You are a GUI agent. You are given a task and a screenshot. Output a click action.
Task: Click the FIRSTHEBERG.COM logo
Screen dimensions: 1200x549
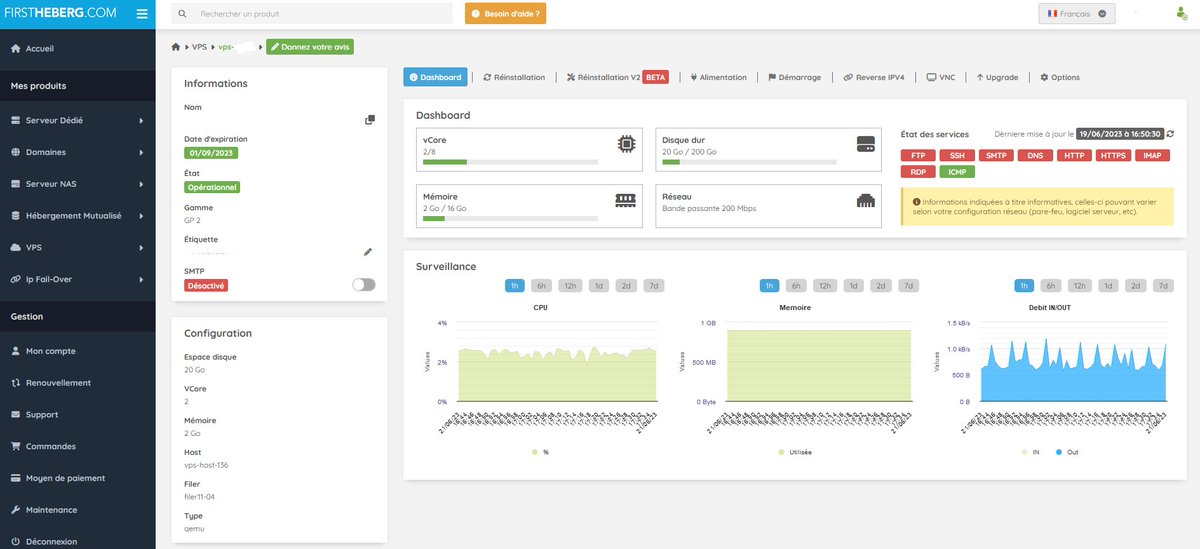click(59, 14)
